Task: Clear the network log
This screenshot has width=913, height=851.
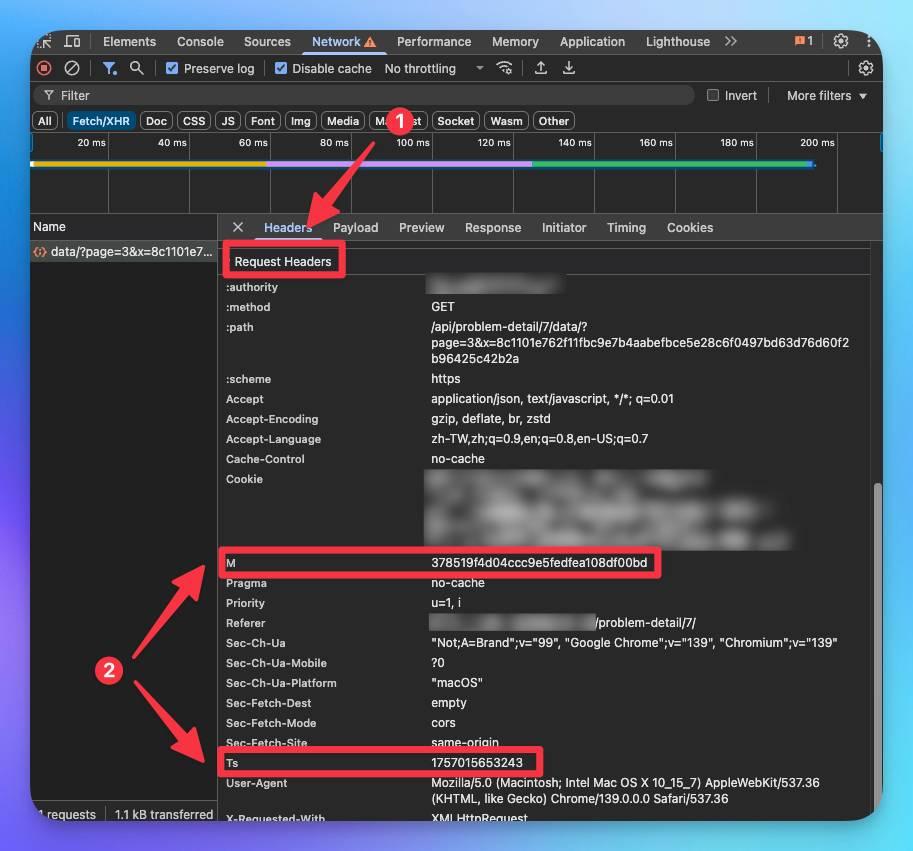Action: pos(72,69)
